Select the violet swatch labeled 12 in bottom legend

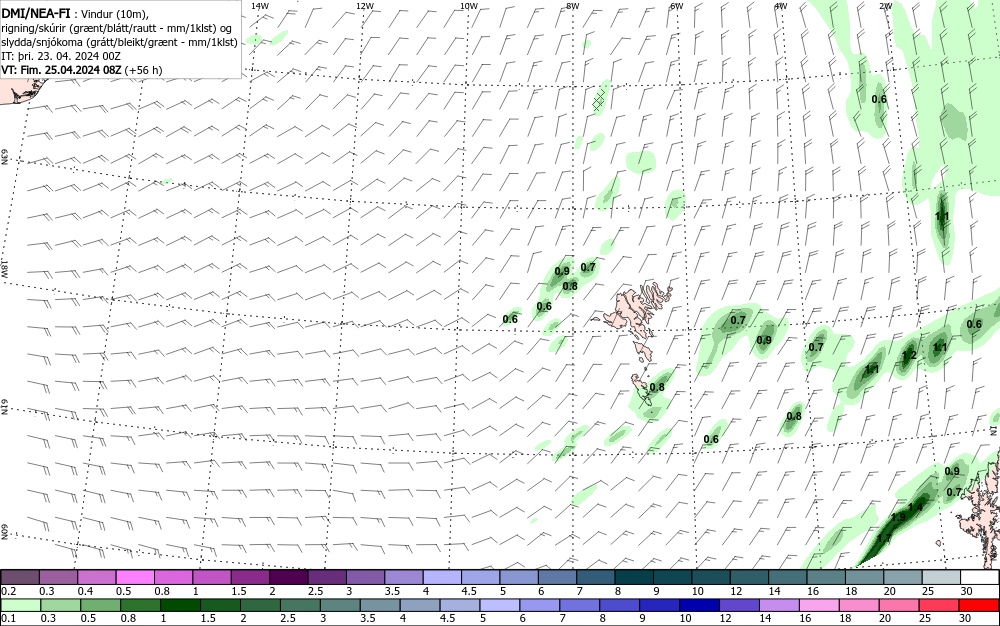[739, 605]
